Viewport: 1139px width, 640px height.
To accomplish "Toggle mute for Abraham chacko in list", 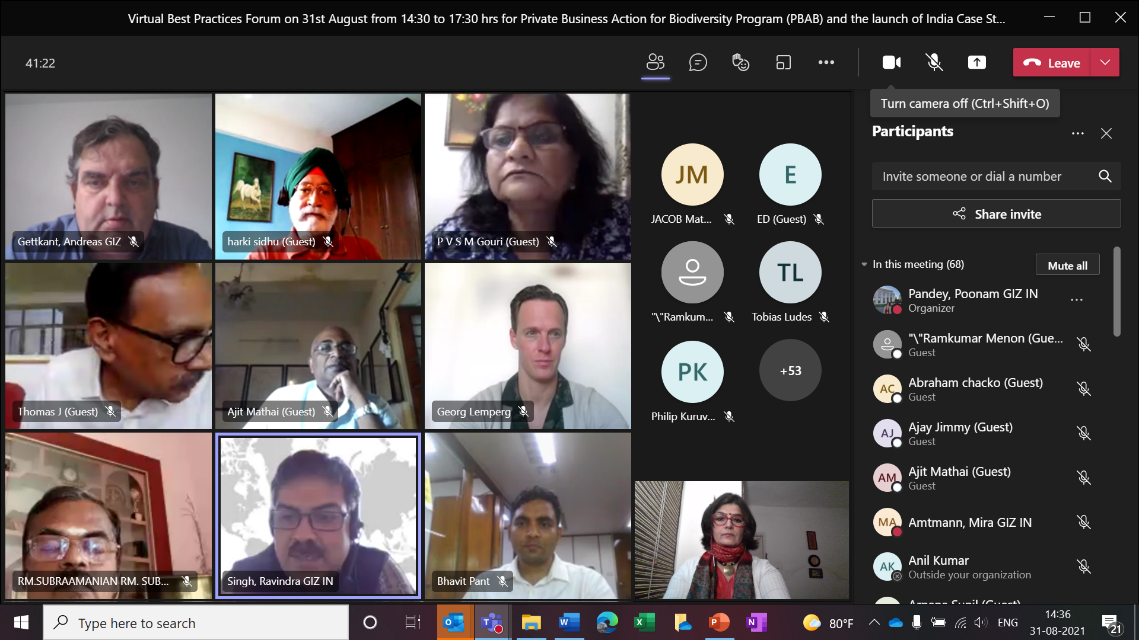I will (1083, 389).
